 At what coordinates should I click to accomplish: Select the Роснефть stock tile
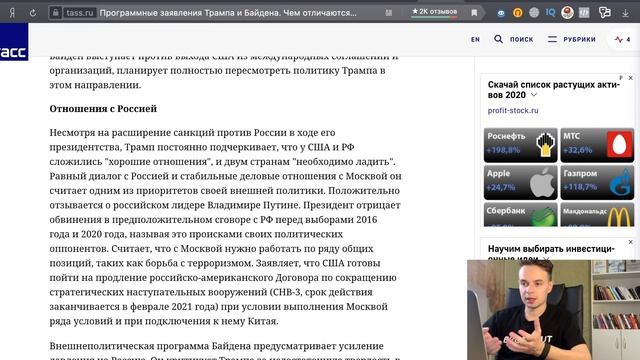point(520,145)
